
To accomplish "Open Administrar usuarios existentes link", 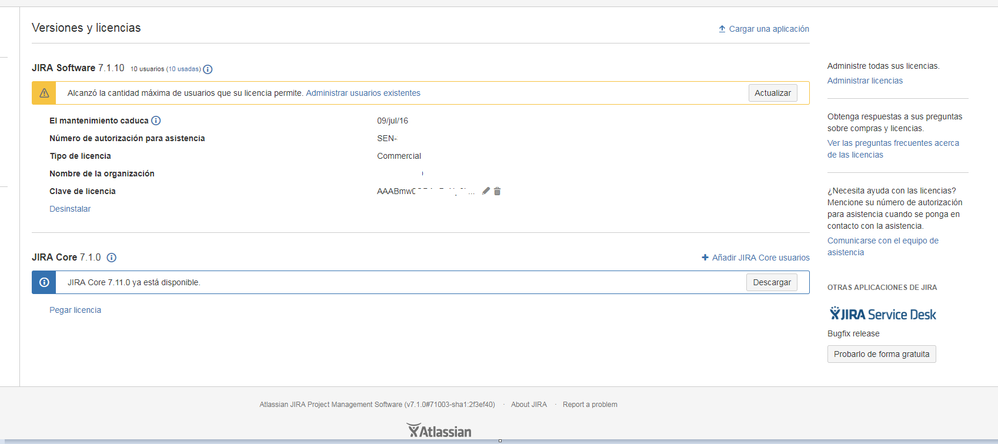I will click(363, 93).
